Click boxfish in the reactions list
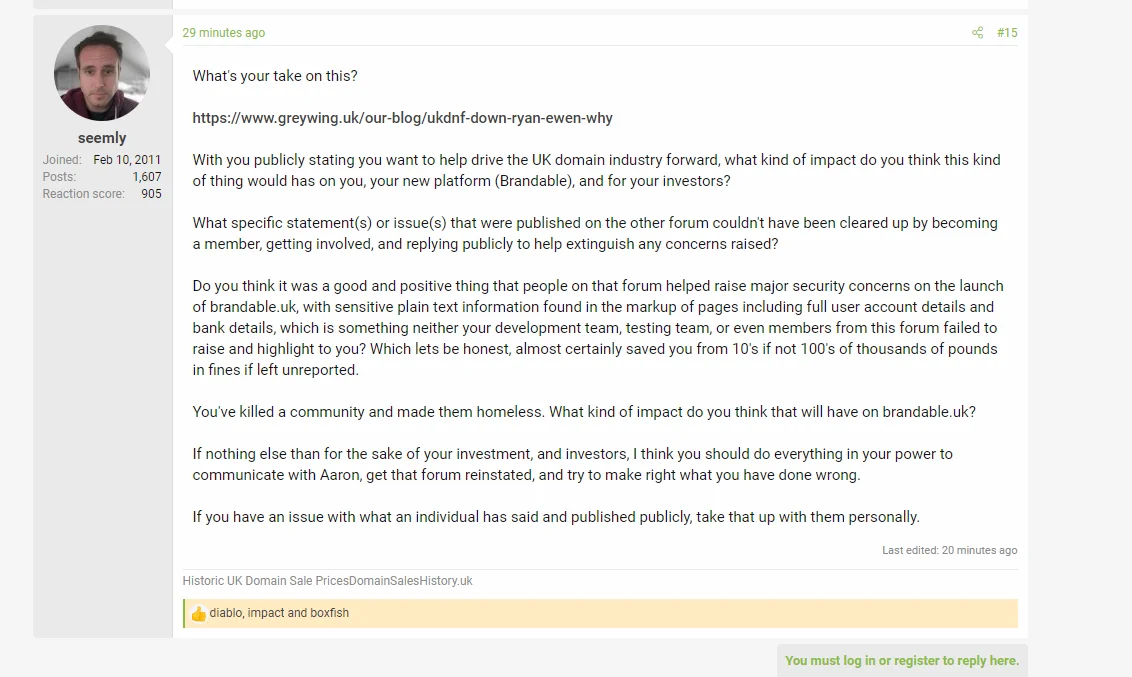This screenshot has height=677, width=1132. click(329, 613)
